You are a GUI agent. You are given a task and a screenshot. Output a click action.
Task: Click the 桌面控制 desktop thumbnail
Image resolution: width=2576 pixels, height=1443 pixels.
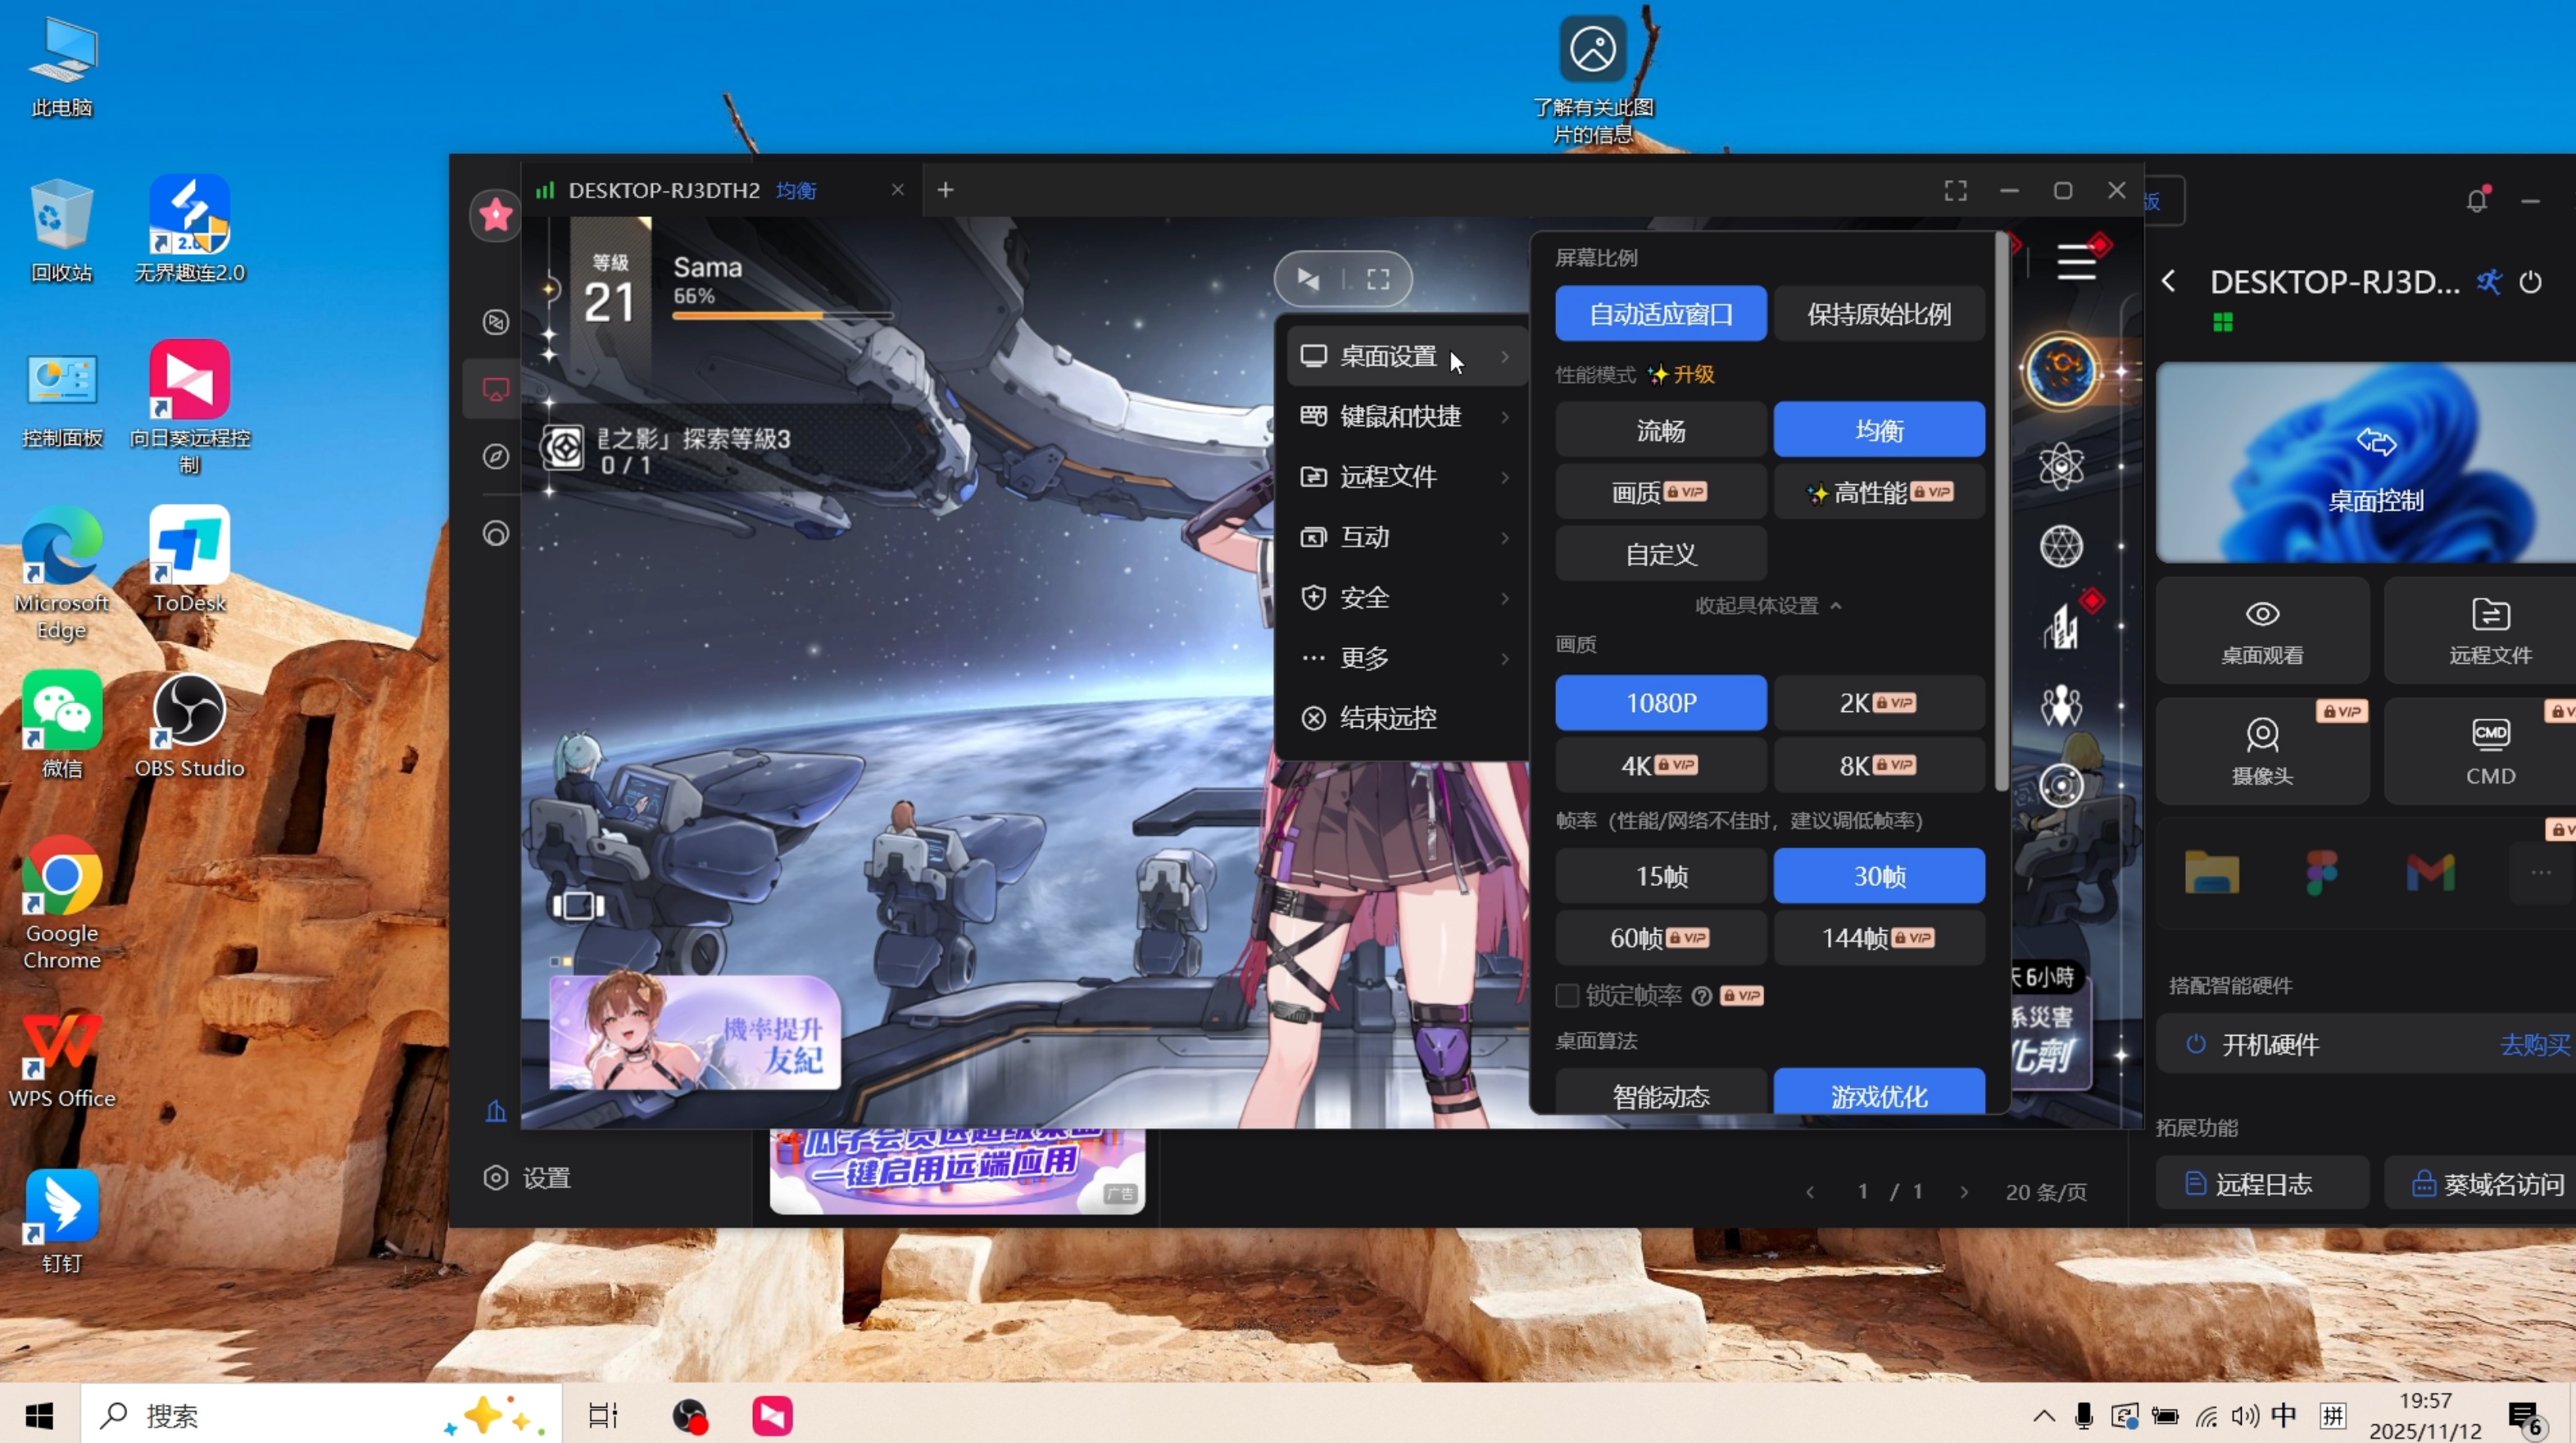pos(2375,463)
